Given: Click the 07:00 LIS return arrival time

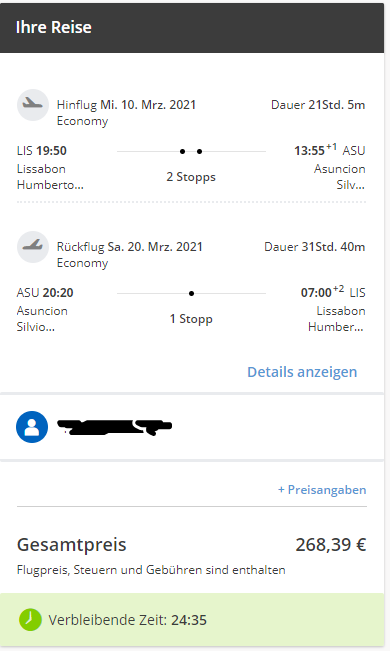Looking at the screenshot, I should click(x=333, y=292).
